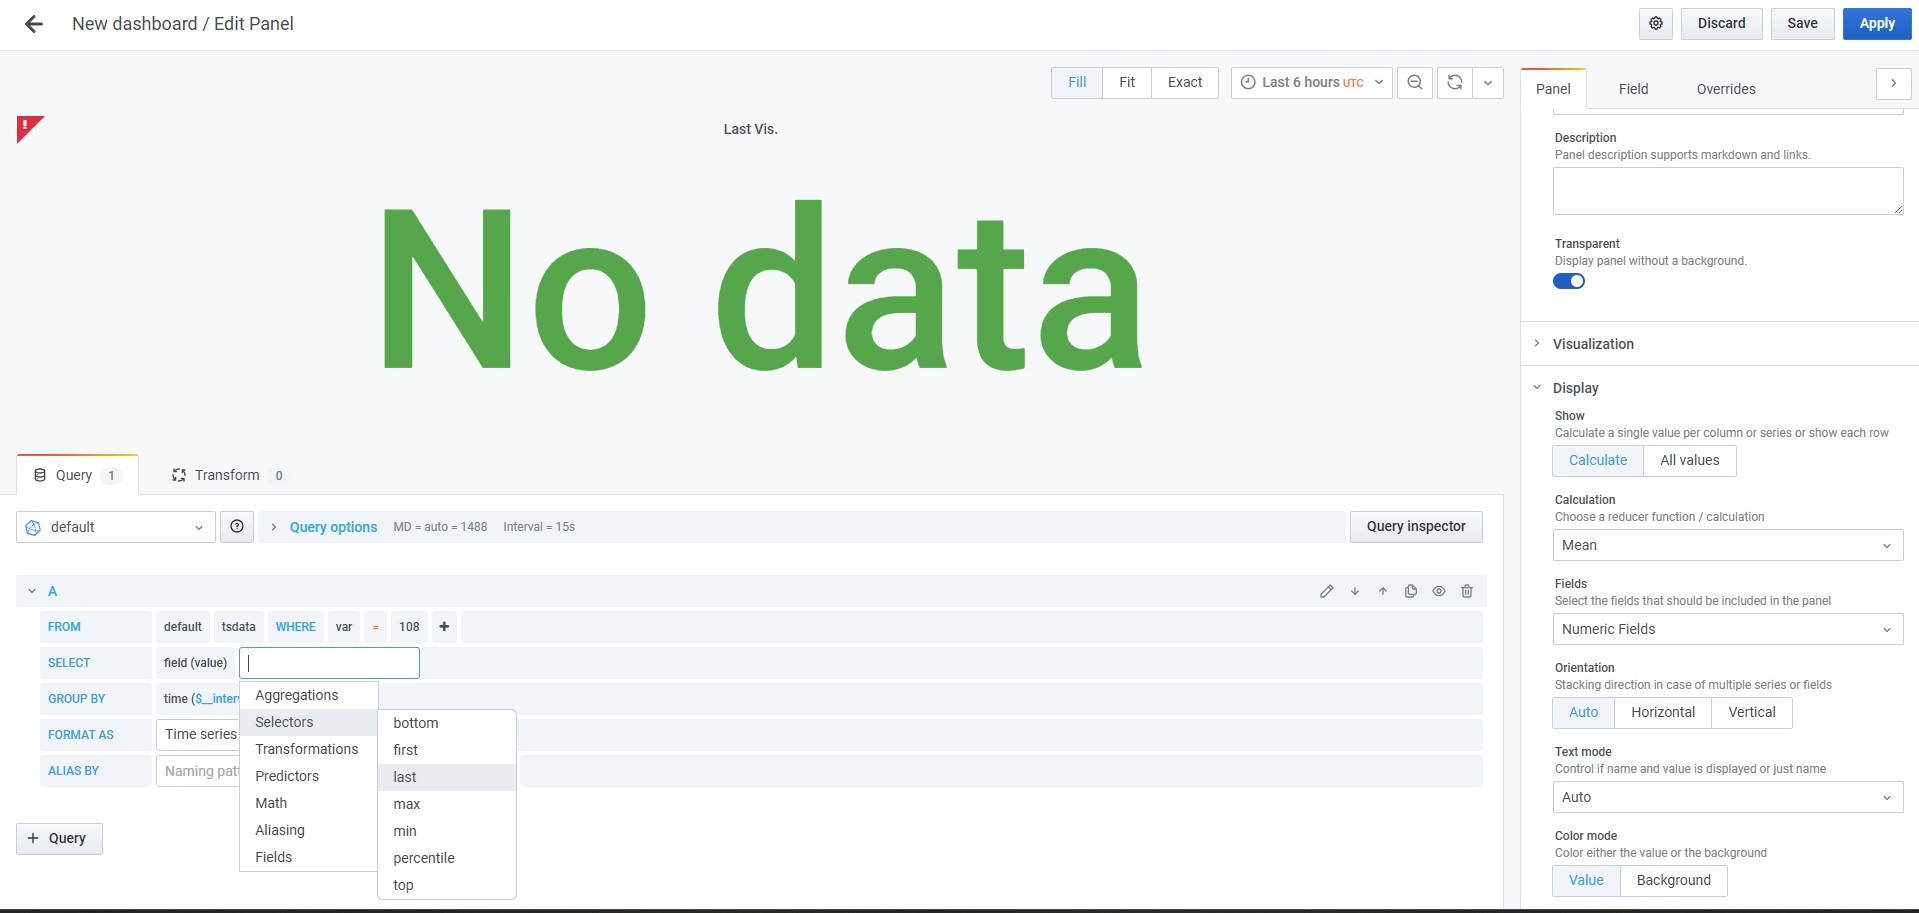Viewport: 1919px width, 913px height.
Task: Move query A down with arrow icon
Action: click(x=1355, y=591)
